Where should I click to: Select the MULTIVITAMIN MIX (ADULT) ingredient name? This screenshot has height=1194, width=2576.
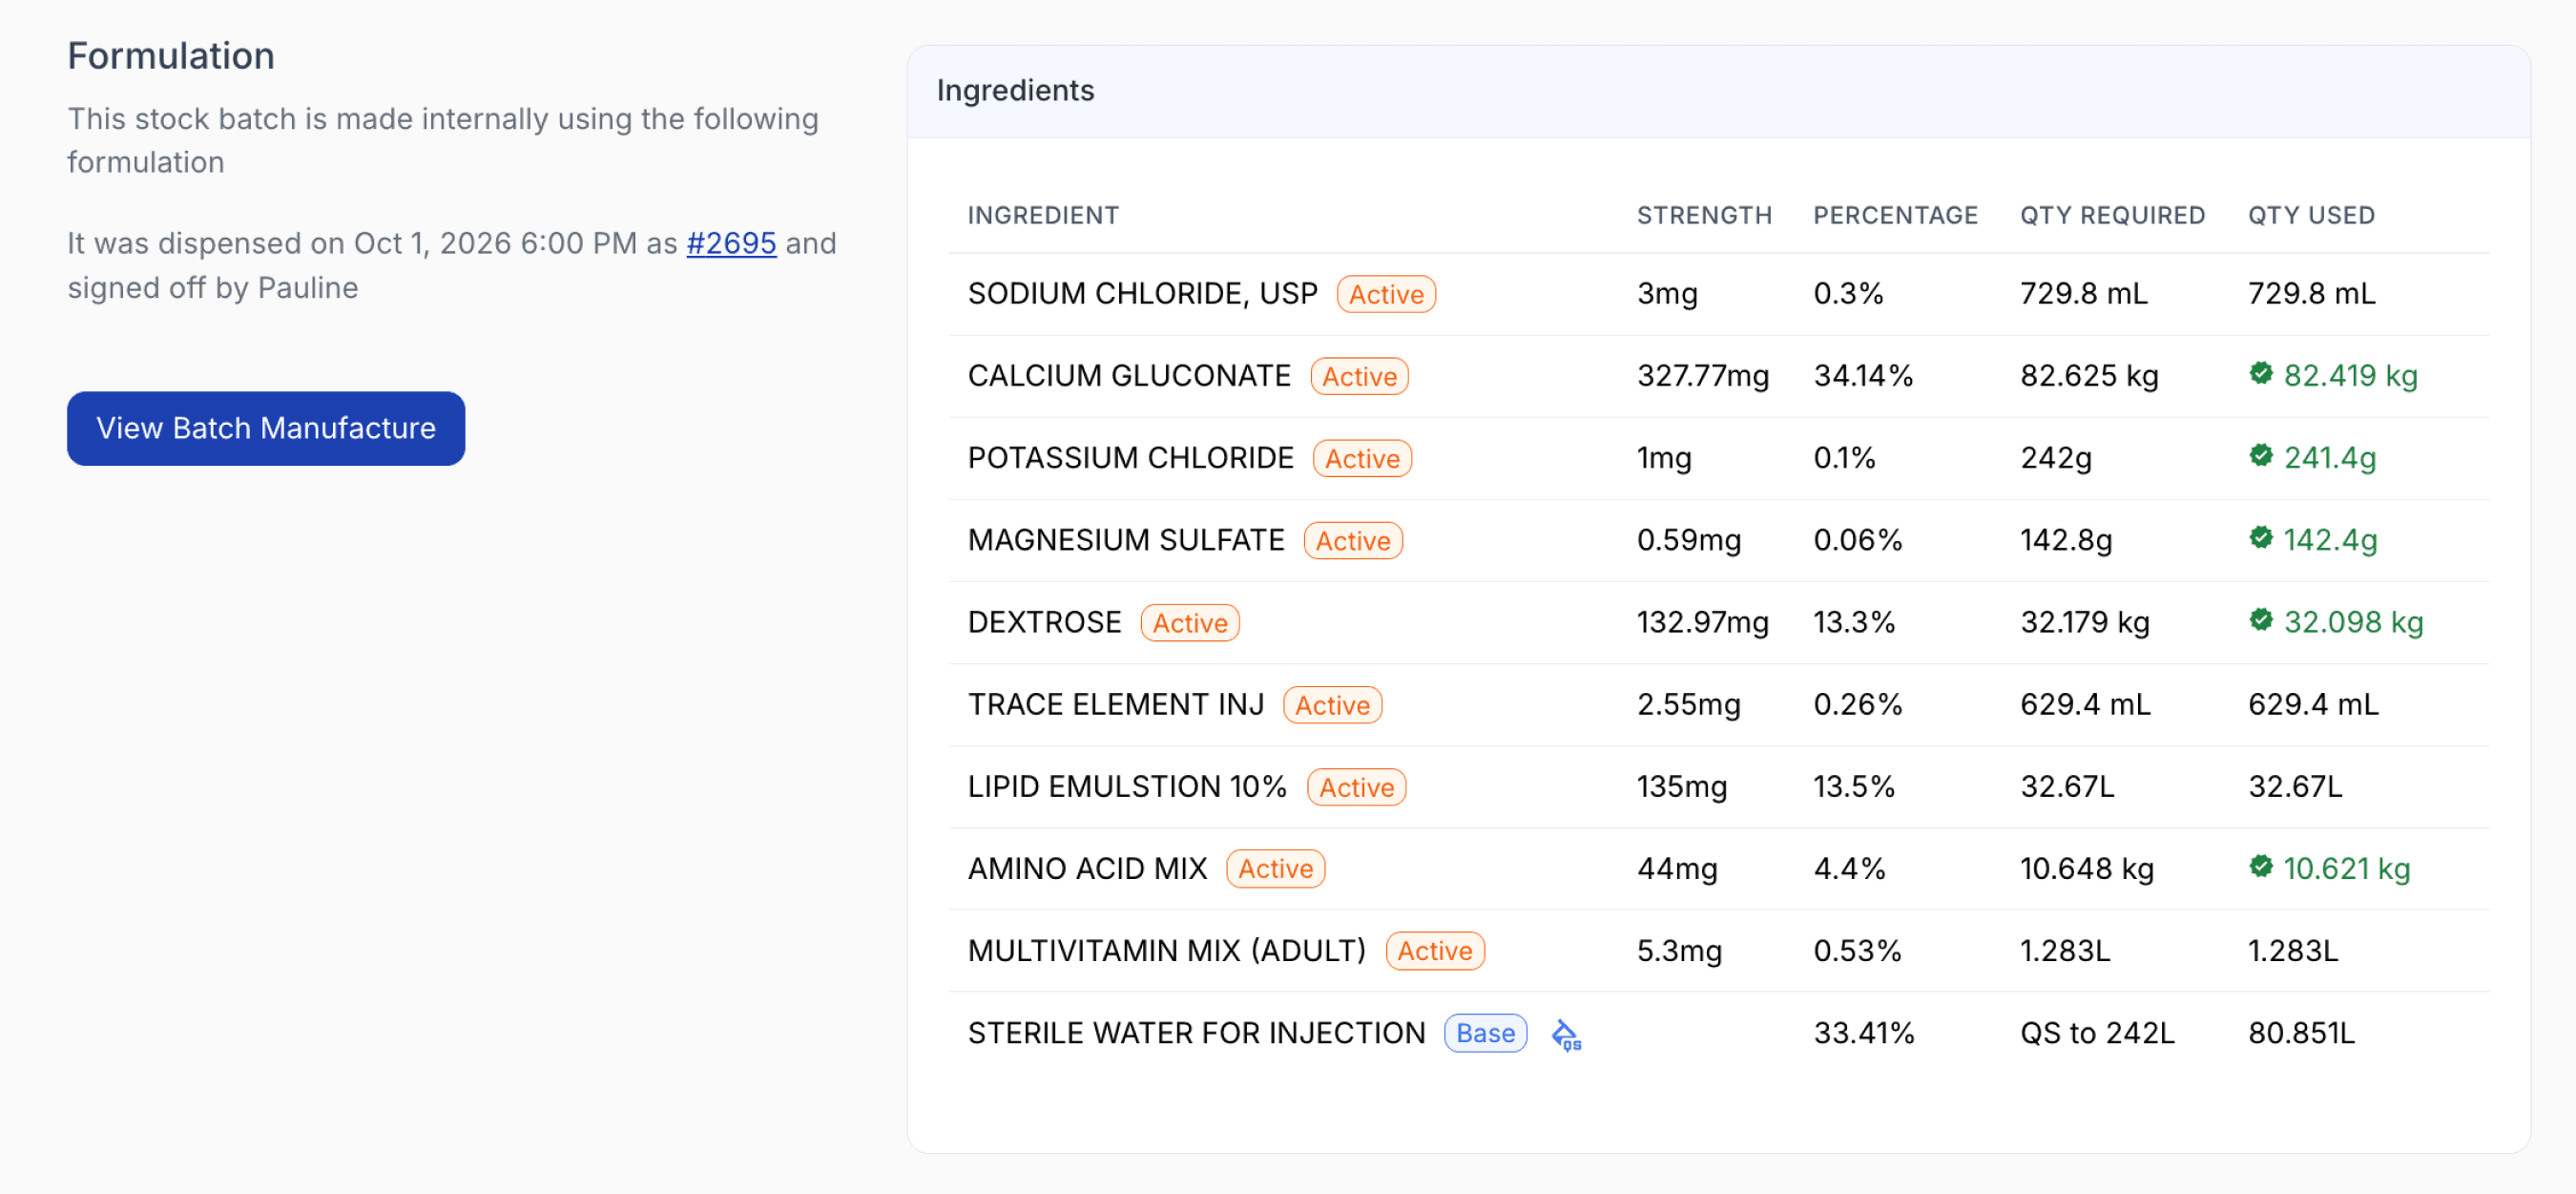1167,951
